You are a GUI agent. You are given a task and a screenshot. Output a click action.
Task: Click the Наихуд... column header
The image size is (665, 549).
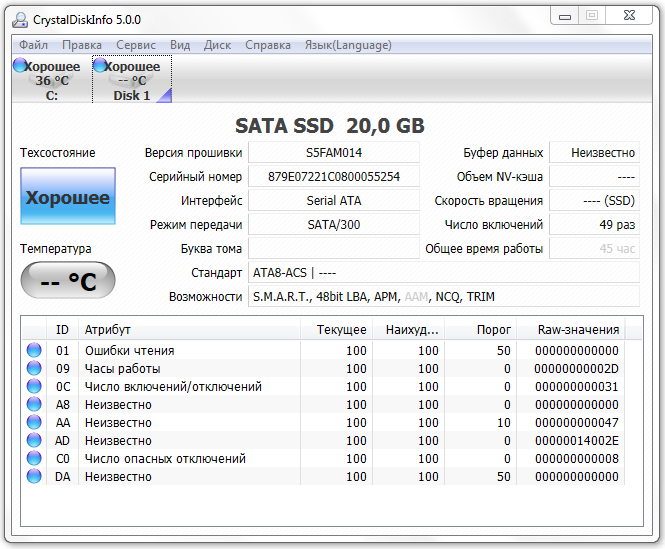coord(409,330)
